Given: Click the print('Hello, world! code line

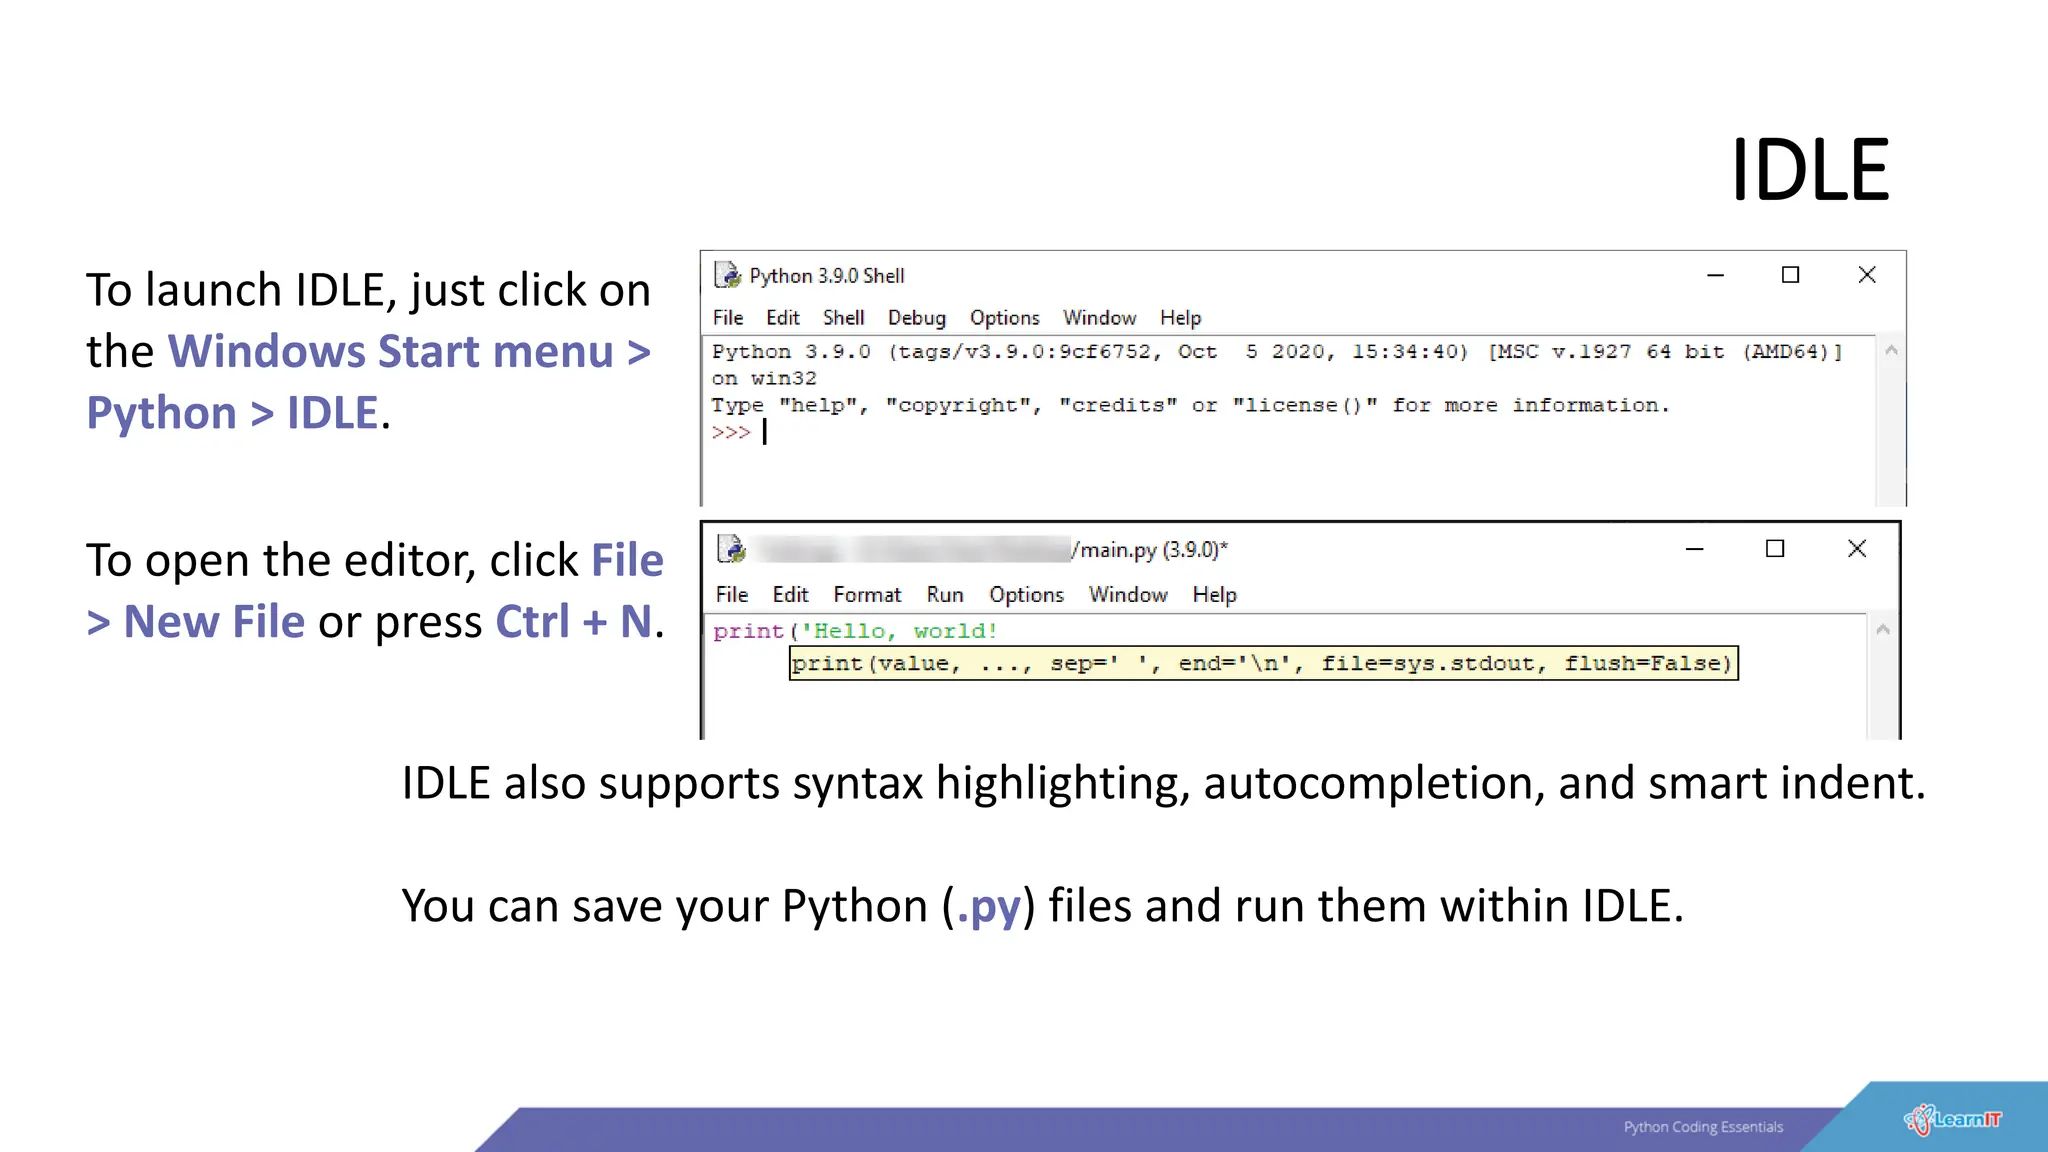Looking at the screenshot, I should (855, 631).
